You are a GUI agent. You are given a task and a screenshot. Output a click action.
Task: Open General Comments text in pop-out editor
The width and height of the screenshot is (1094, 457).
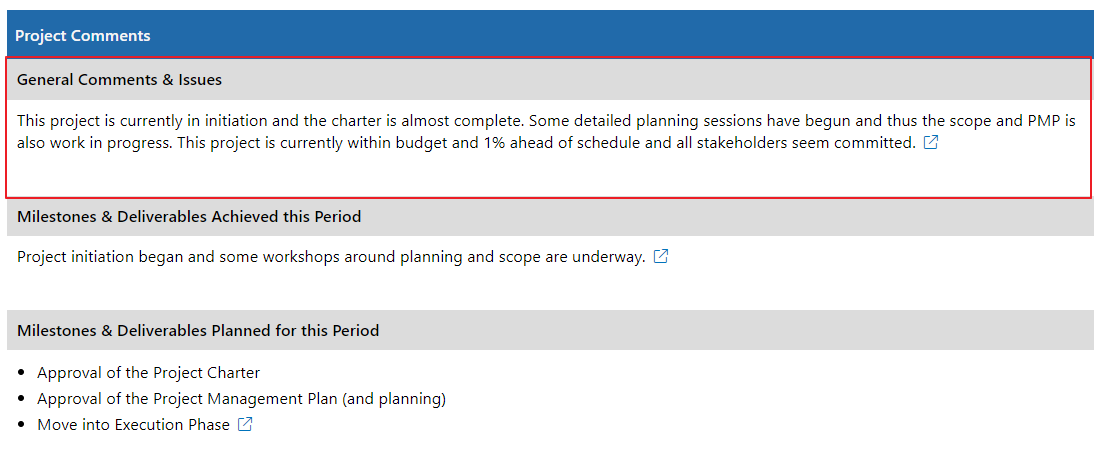tap(930, 142)
